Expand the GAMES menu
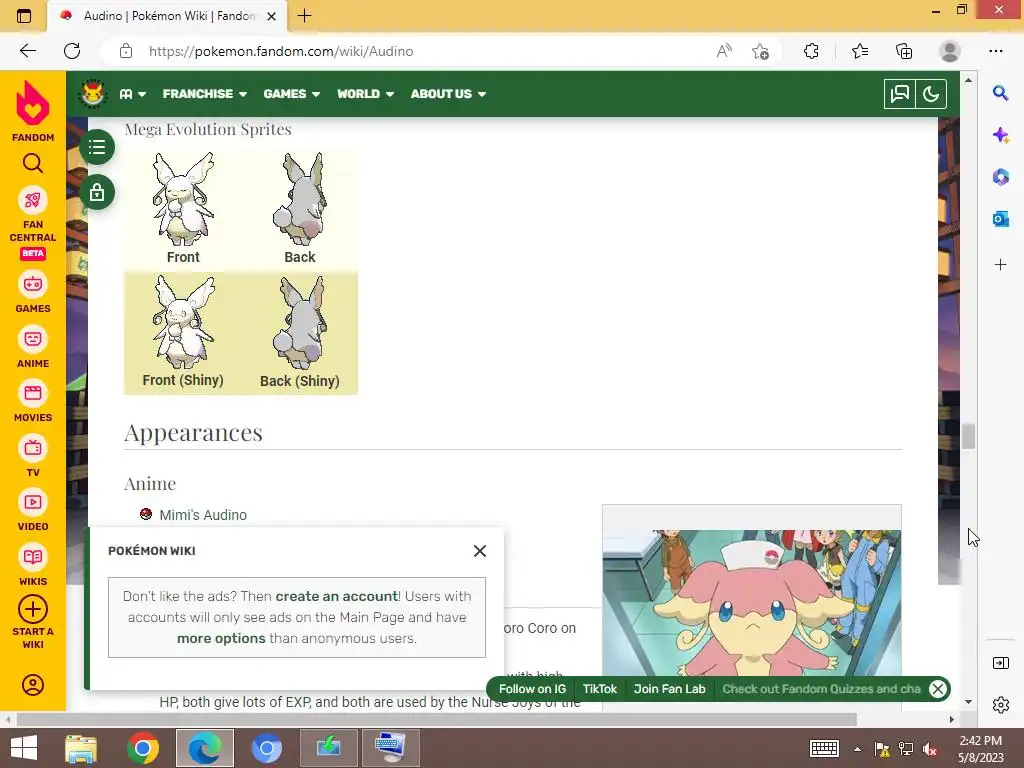1024x768 pixels. click(x=291, y=94)
